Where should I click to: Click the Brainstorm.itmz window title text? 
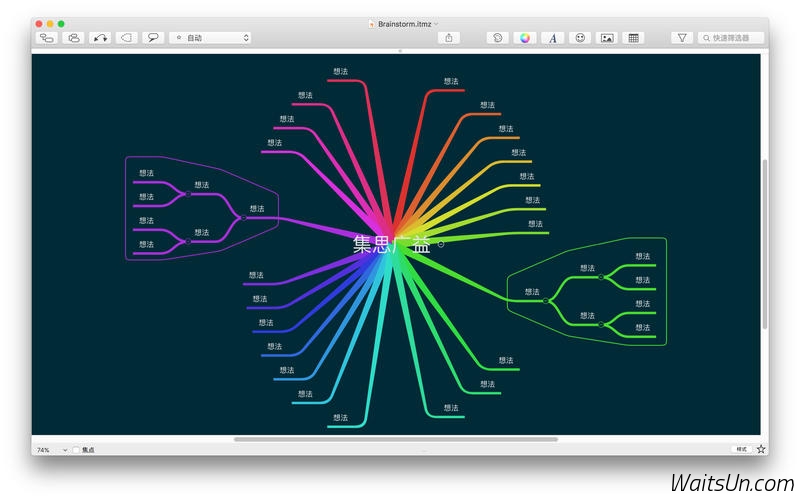pyautogui.click(x=405, y=24)
